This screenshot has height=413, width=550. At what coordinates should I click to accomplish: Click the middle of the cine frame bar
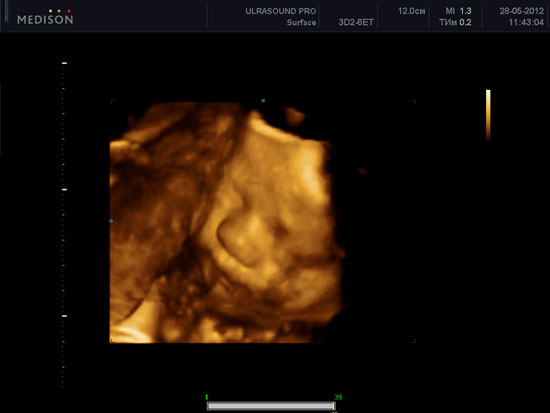click(271, 406)
